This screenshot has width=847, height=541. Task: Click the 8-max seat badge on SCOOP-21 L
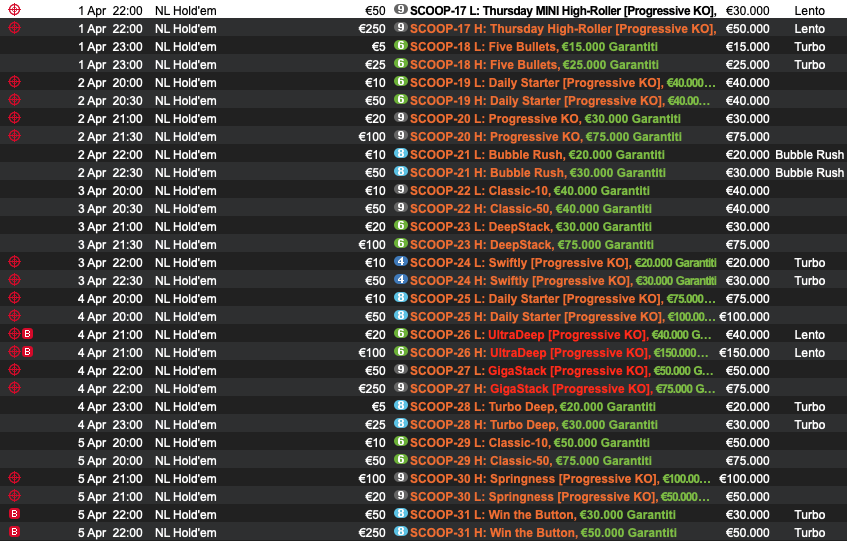click(x=400, y=153)
